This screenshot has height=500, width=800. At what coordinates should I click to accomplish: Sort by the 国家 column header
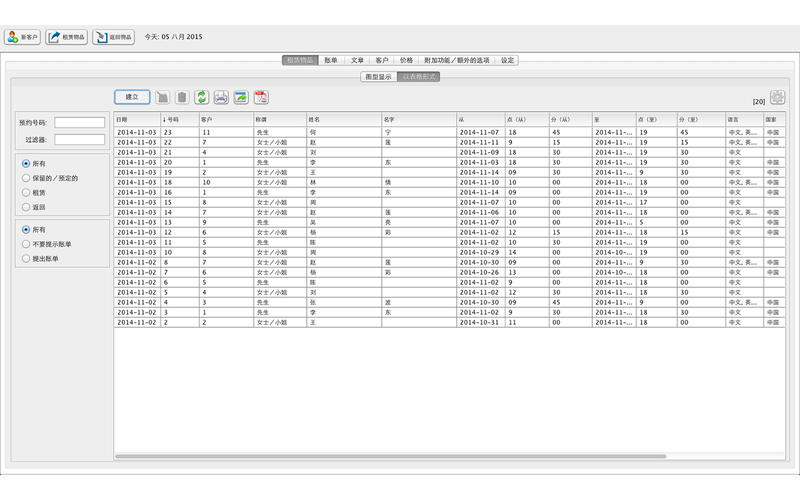774,119
